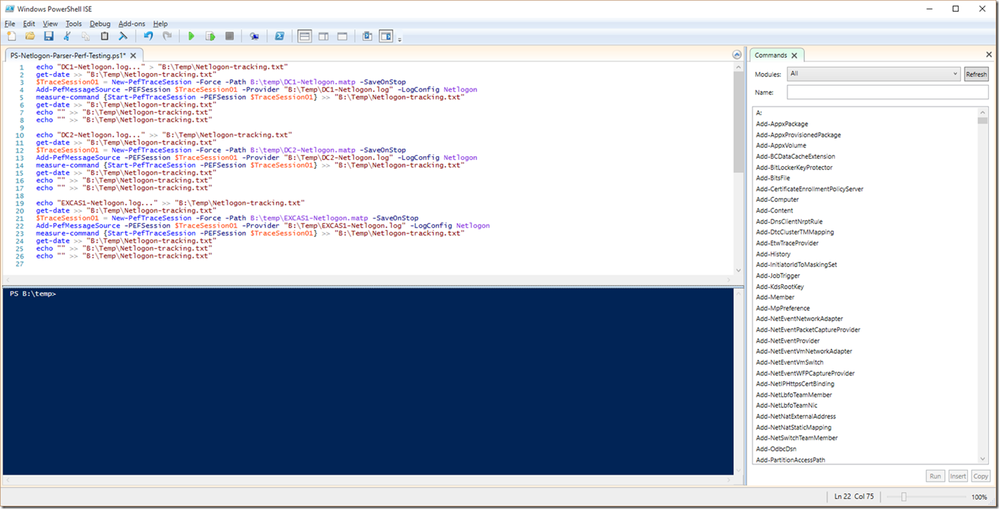
Task: Click the Insert button under command list
Action: (x=958, y=476)
